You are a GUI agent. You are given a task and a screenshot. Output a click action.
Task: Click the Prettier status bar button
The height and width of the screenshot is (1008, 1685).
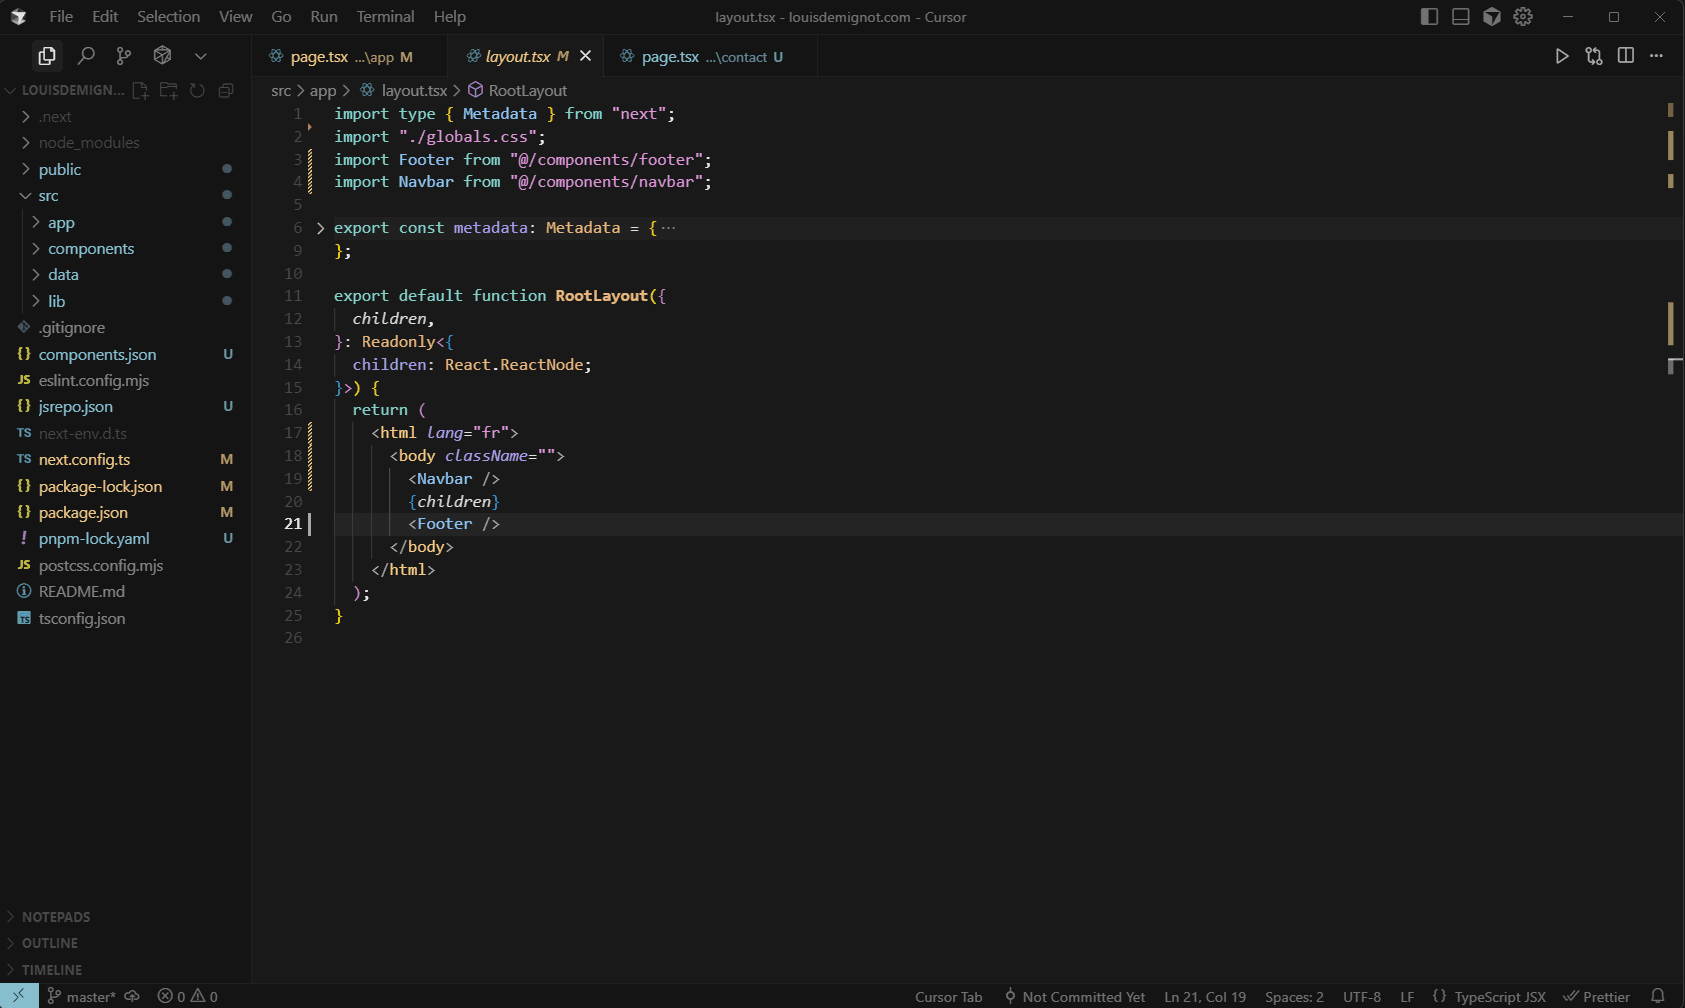[x=1597, y=996]
